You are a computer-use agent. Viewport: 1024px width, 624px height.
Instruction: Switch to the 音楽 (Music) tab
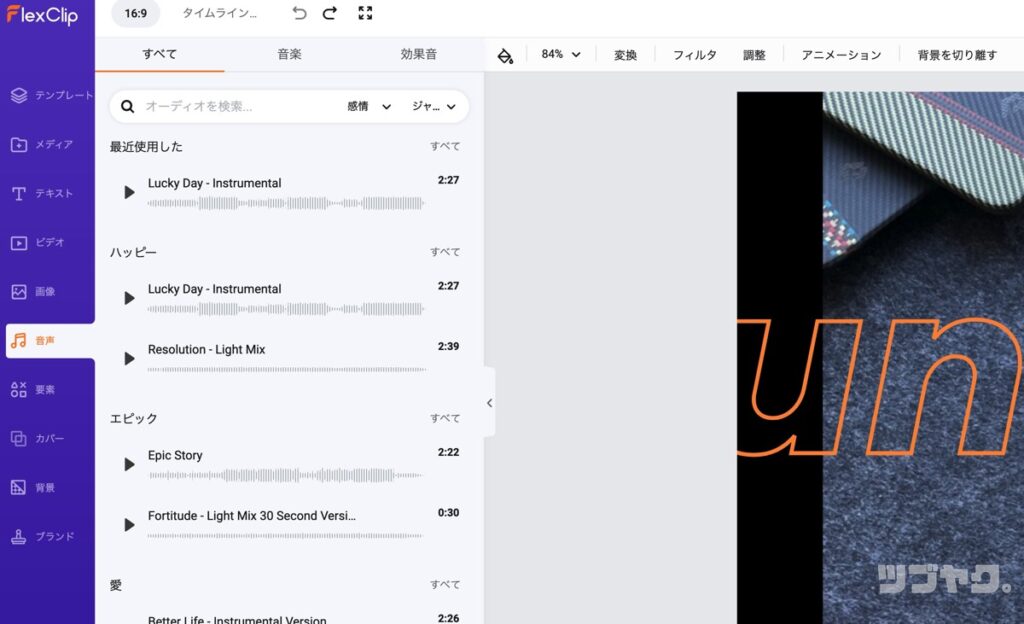(289, 54)
